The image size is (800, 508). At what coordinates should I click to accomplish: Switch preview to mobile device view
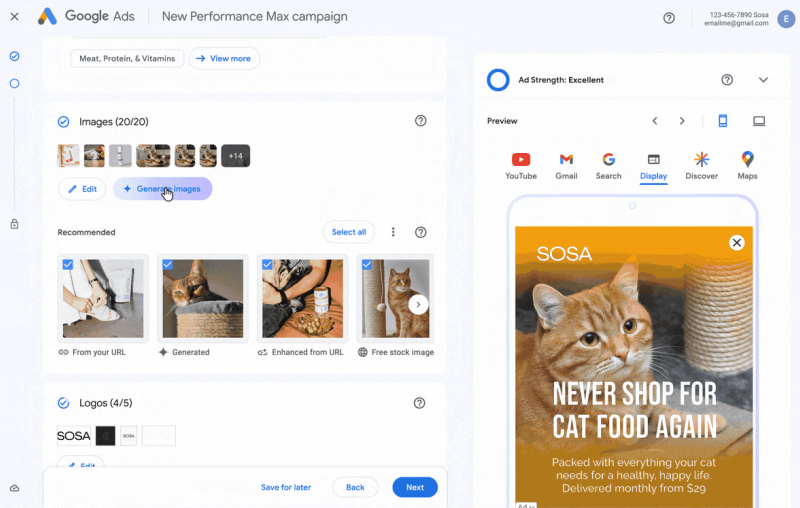(723, 121)
